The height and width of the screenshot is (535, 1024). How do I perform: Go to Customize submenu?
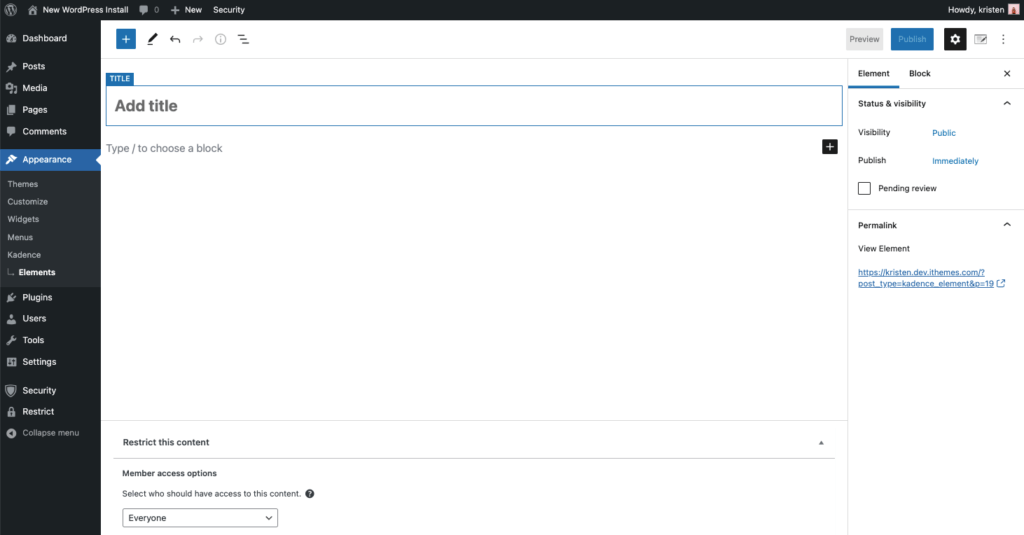pyautogui.click(x=27, y=202)
